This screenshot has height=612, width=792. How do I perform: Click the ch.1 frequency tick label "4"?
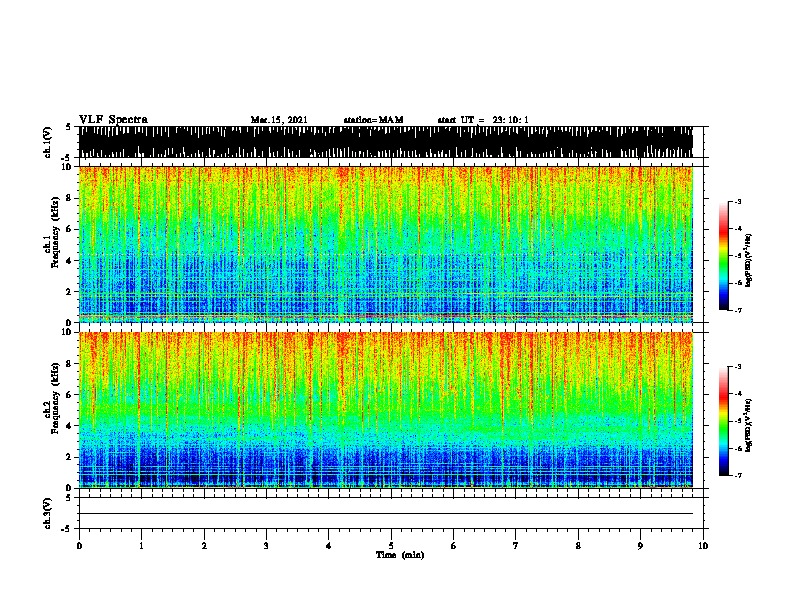70,261
